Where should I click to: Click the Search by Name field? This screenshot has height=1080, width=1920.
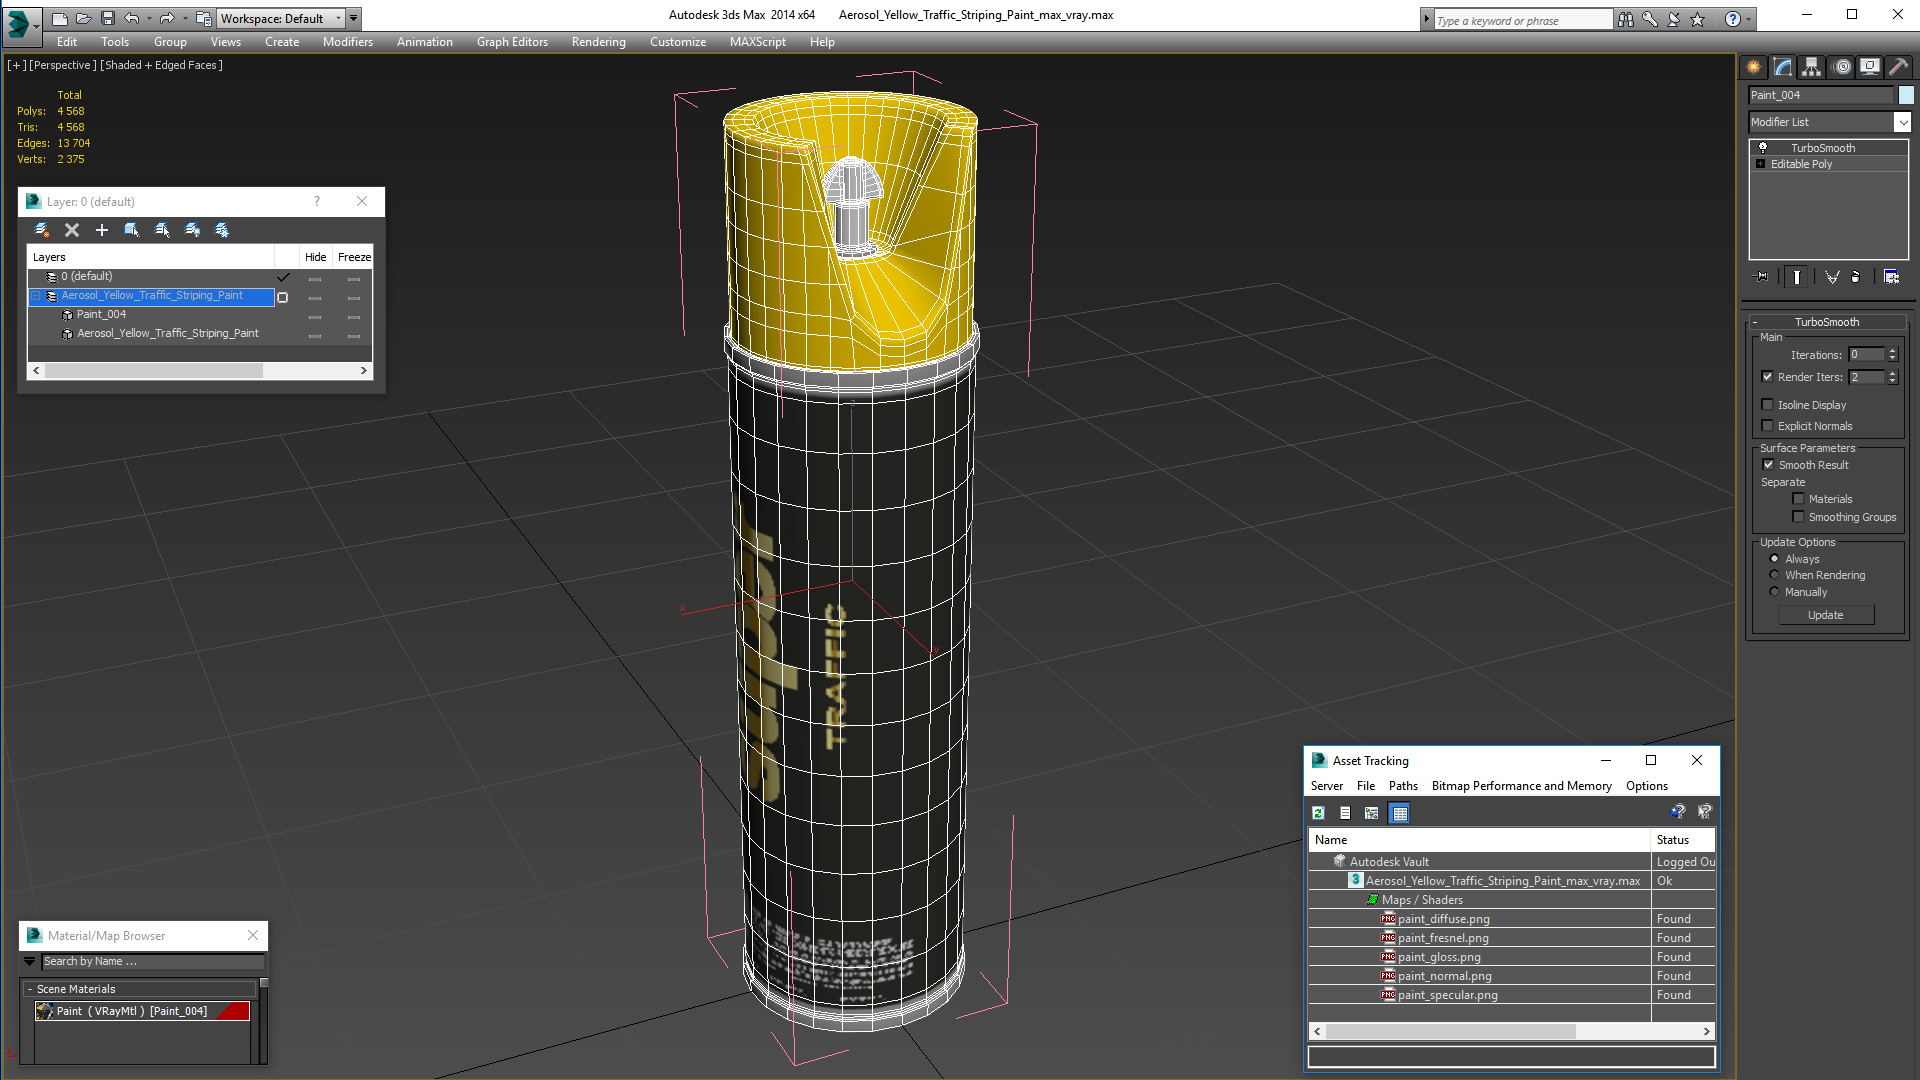click(x=153, y=961)
